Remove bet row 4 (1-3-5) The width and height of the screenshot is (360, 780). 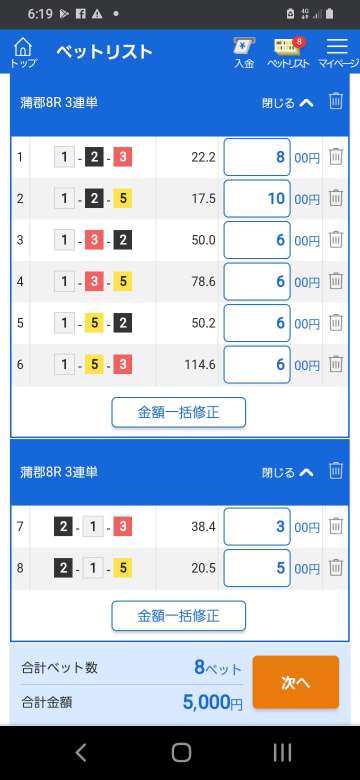tap(336, 282)
